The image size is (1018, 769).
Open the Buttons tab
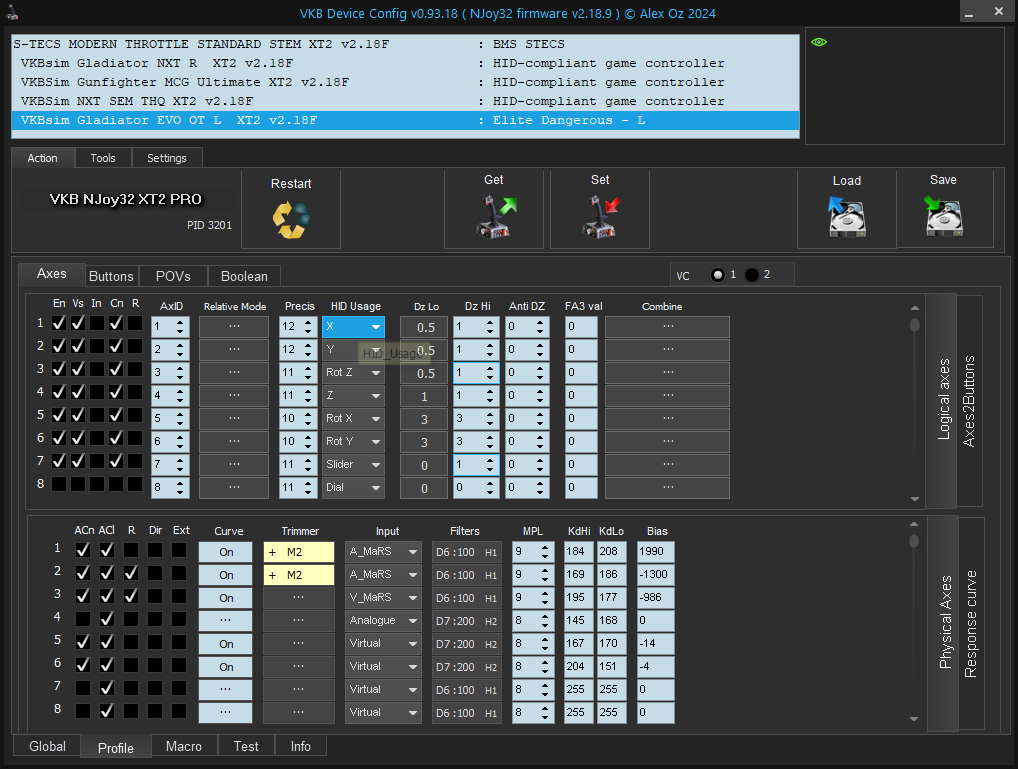[x=111, y=276]
